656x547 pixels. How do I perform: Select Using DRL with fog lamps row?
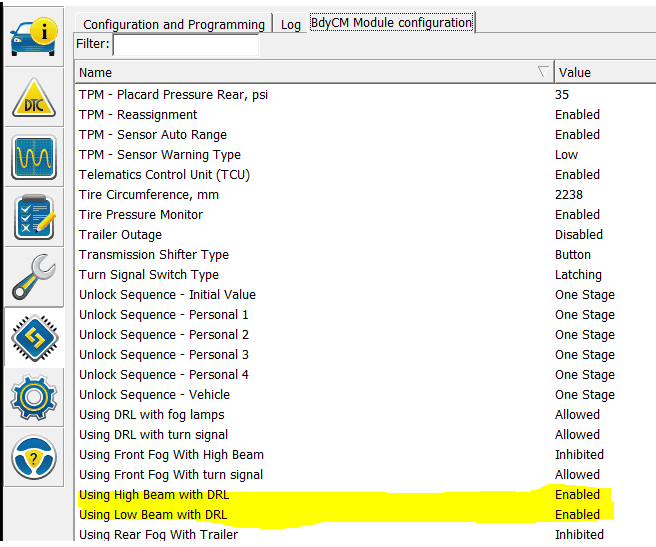[x=365, y=415]
